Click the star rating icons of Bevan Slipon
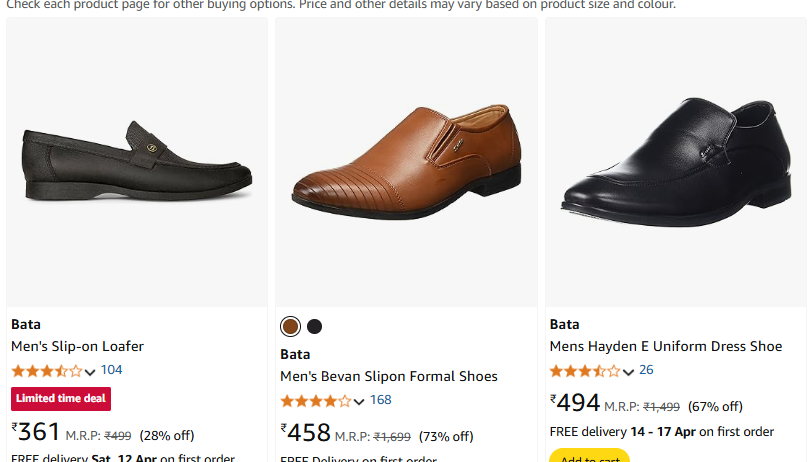This screenshot has height=462, width=809. 316,401
